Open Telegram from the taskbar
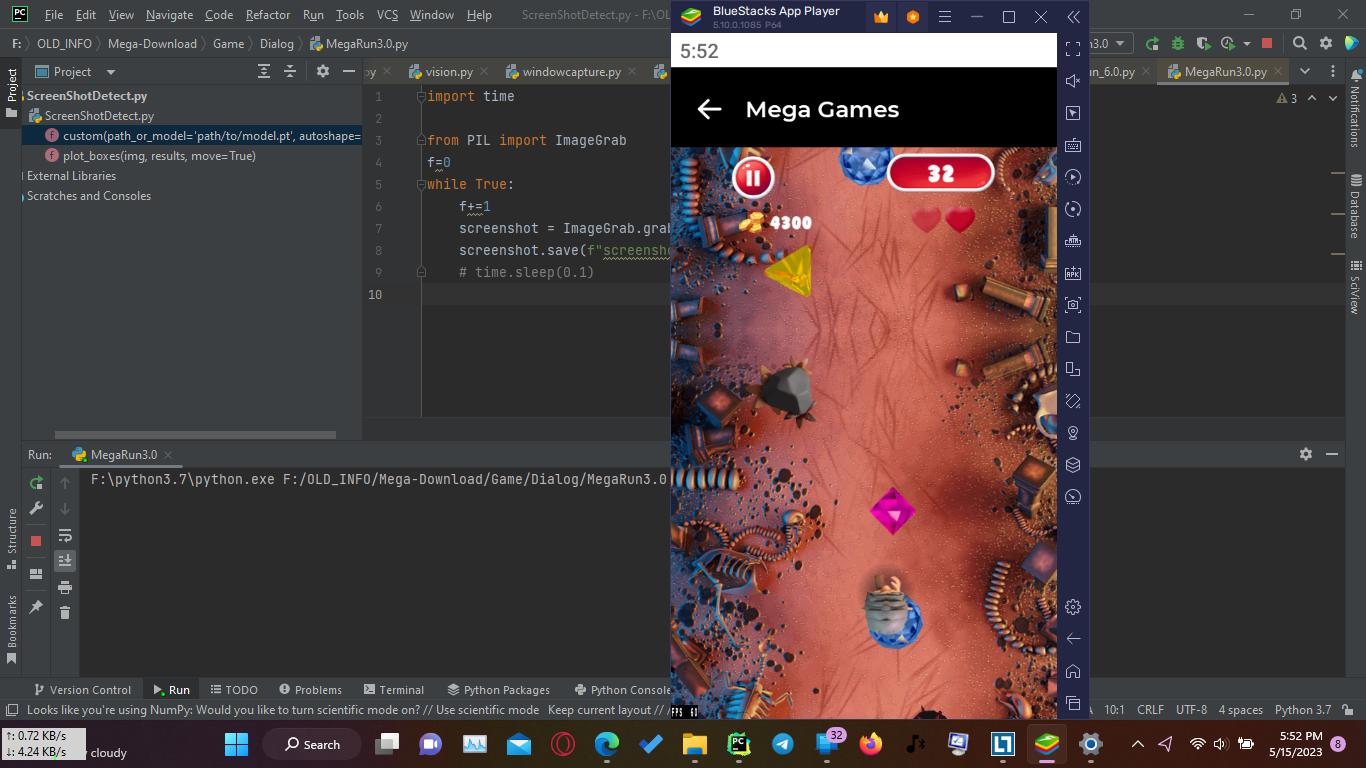 pos(783,744)
